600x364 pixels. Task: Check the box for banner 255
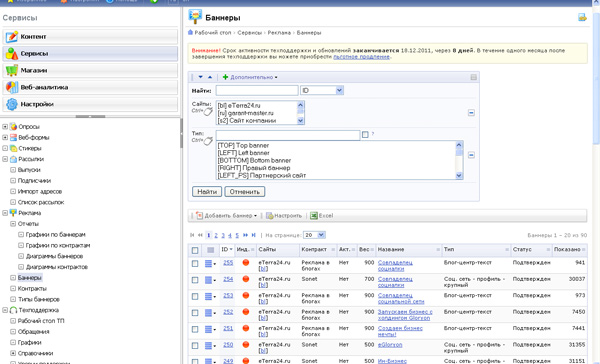tap(195, 263)
